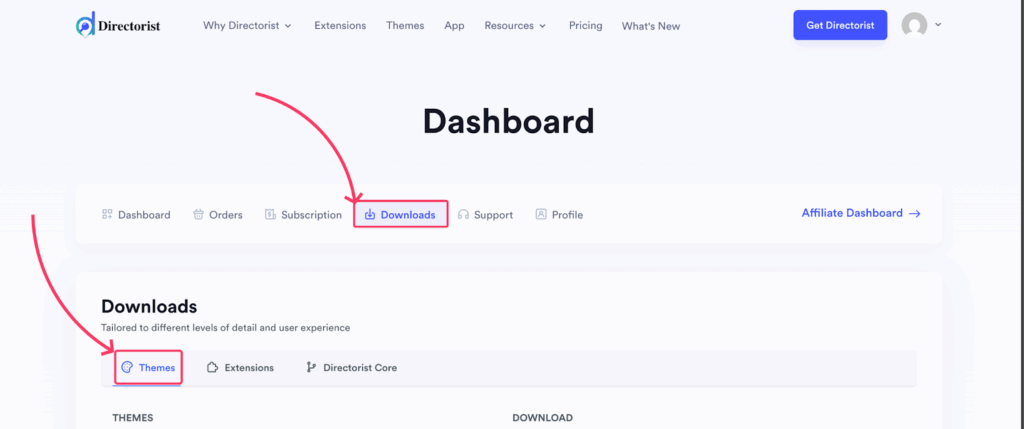Click the Support headphones icon
Screen dimensions: 1024x429
(463, 214)
